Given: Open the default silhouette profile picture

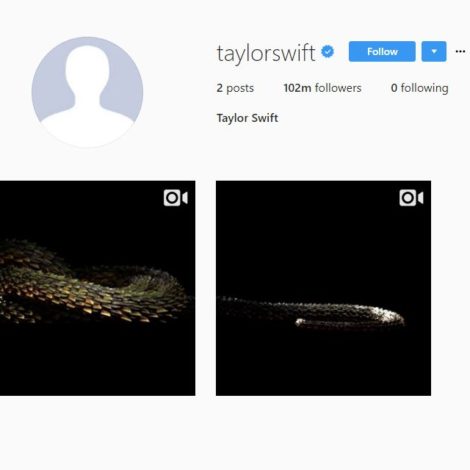Looking at the screenshot, I should pos(87,92).
